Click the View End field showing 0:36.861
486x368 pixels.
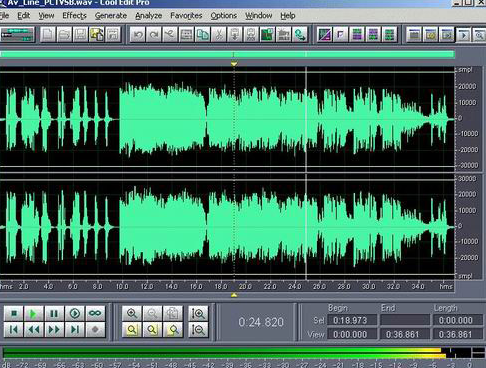405,334
